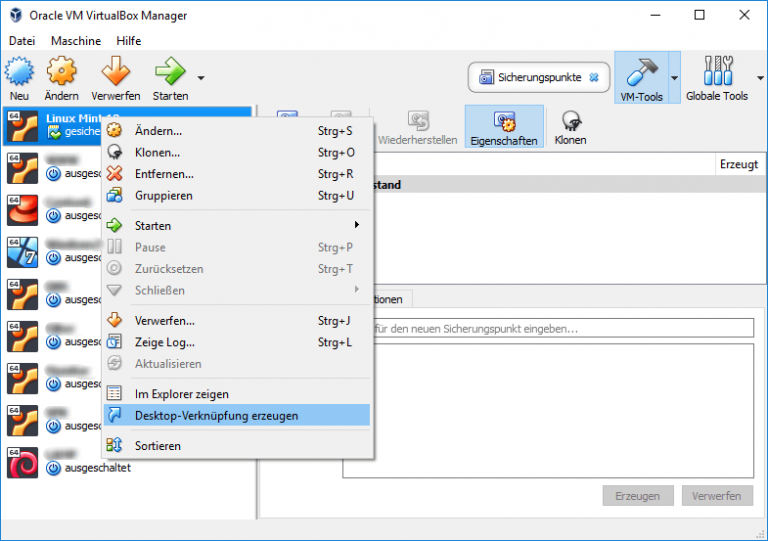Screen dimensions: 768x541
Task: Click the Explorer list icon in context menu
Action: [114, 393]
